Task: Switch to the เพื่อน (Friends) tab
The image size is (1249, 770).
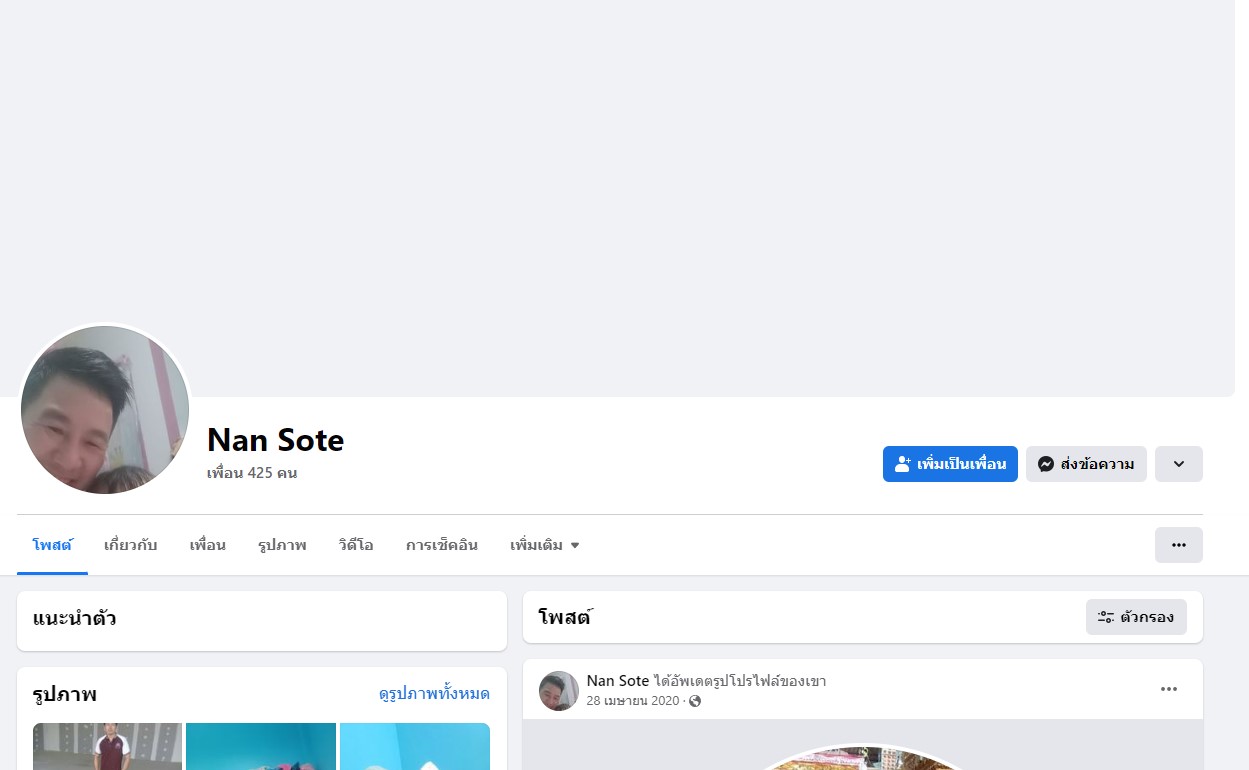Action: pos(208,545)
